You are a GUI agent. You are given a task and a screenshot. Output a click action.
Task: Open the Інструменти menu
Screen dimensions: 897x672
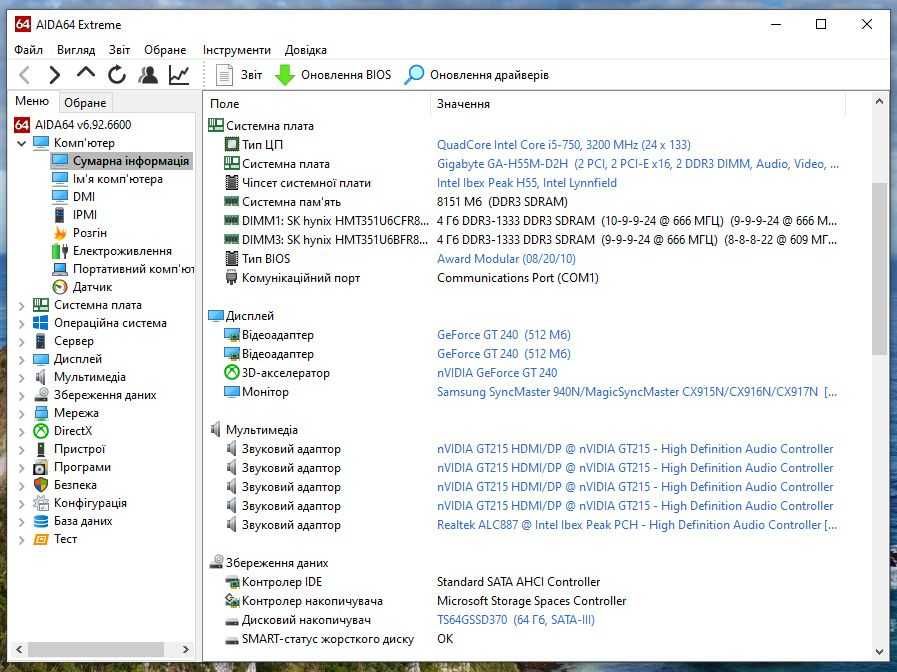[237, 50]
